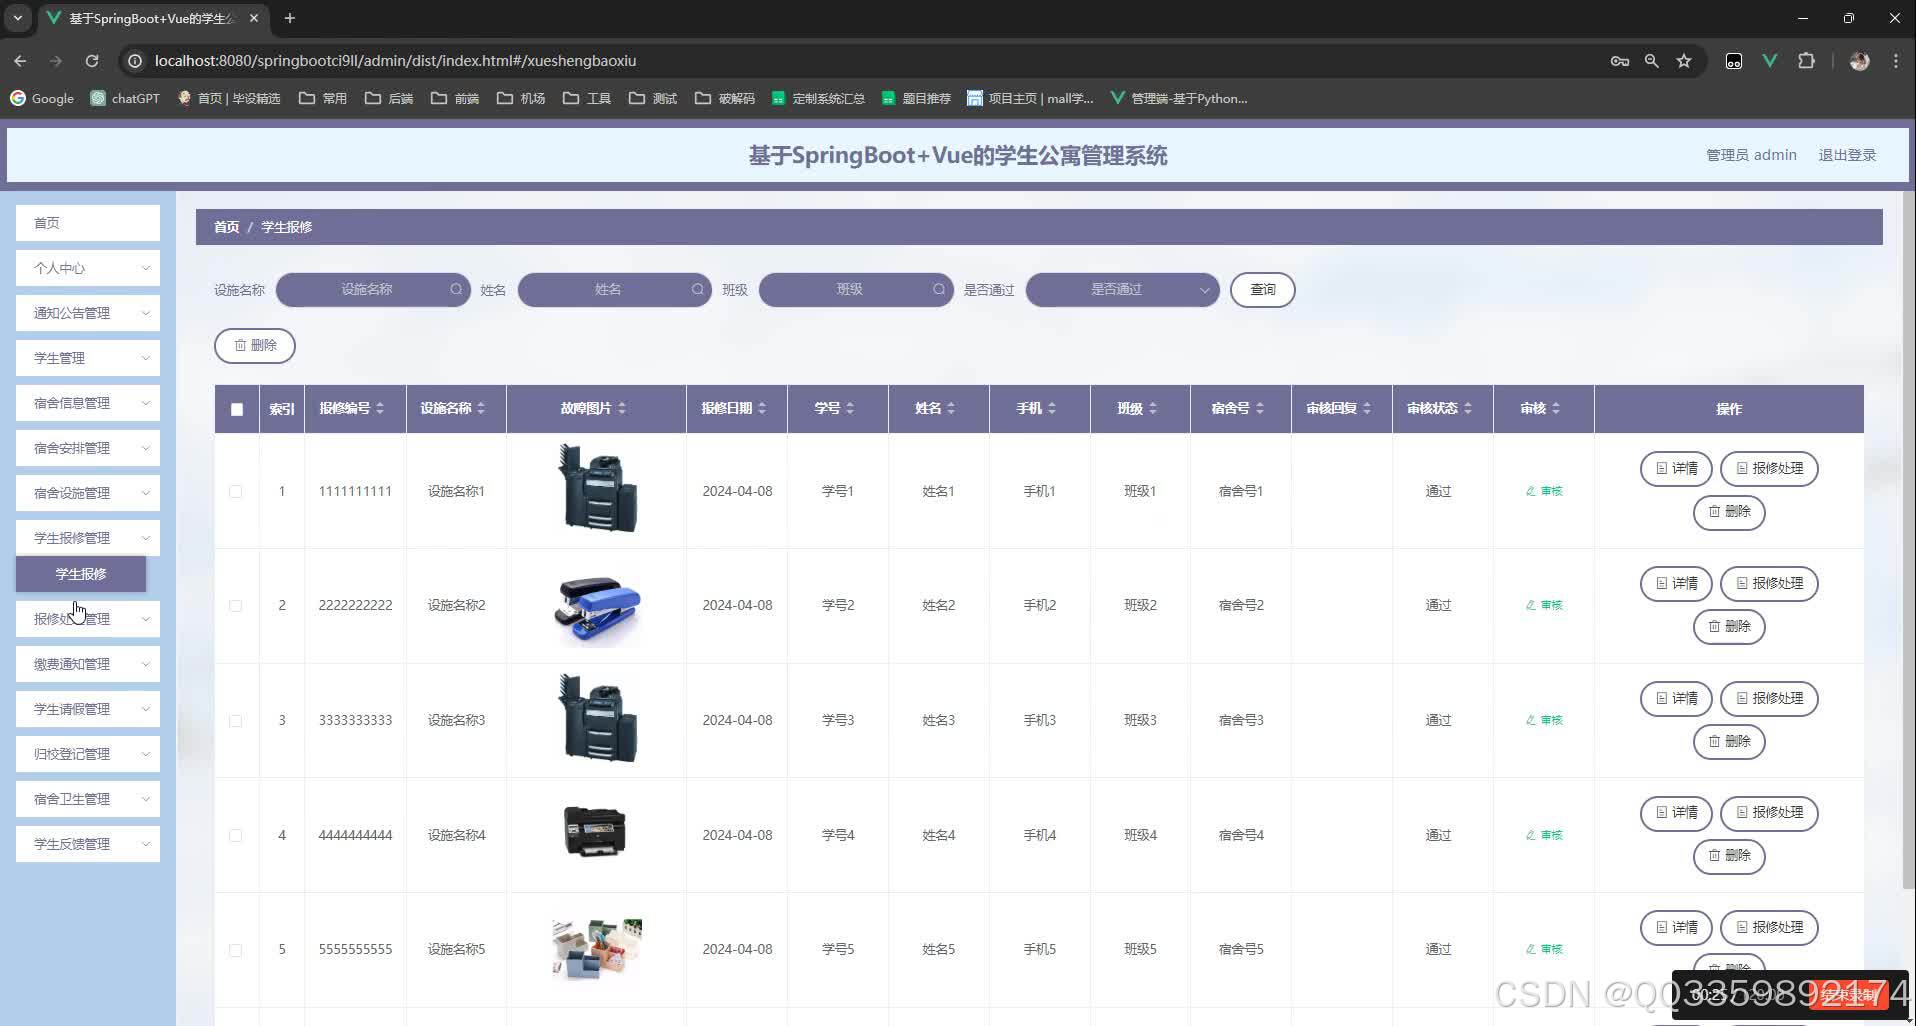This screenshot has height=1026, width=1916.
Task: Open the 学生反馈管理 sidebar menu
Action: (x=88, y=844)
